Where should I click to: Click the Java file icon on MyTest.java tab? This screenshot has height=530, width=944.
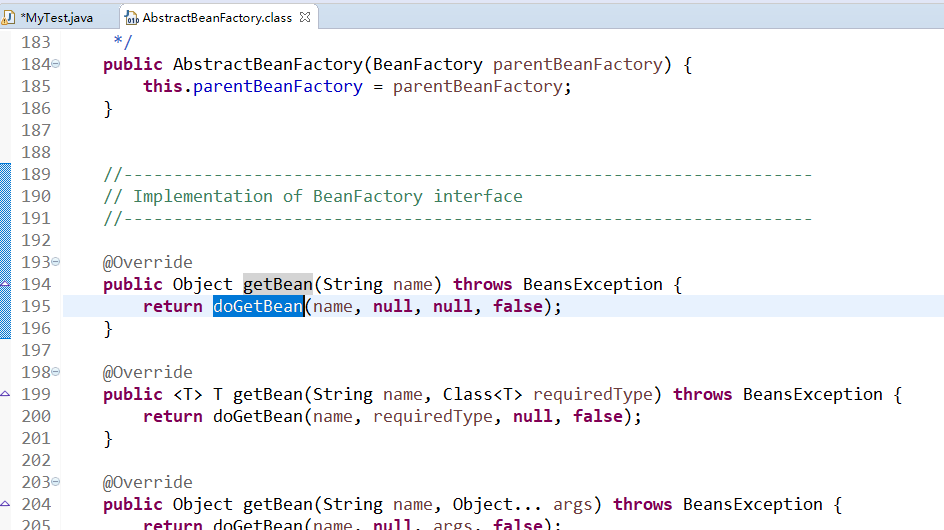point(8,17)
